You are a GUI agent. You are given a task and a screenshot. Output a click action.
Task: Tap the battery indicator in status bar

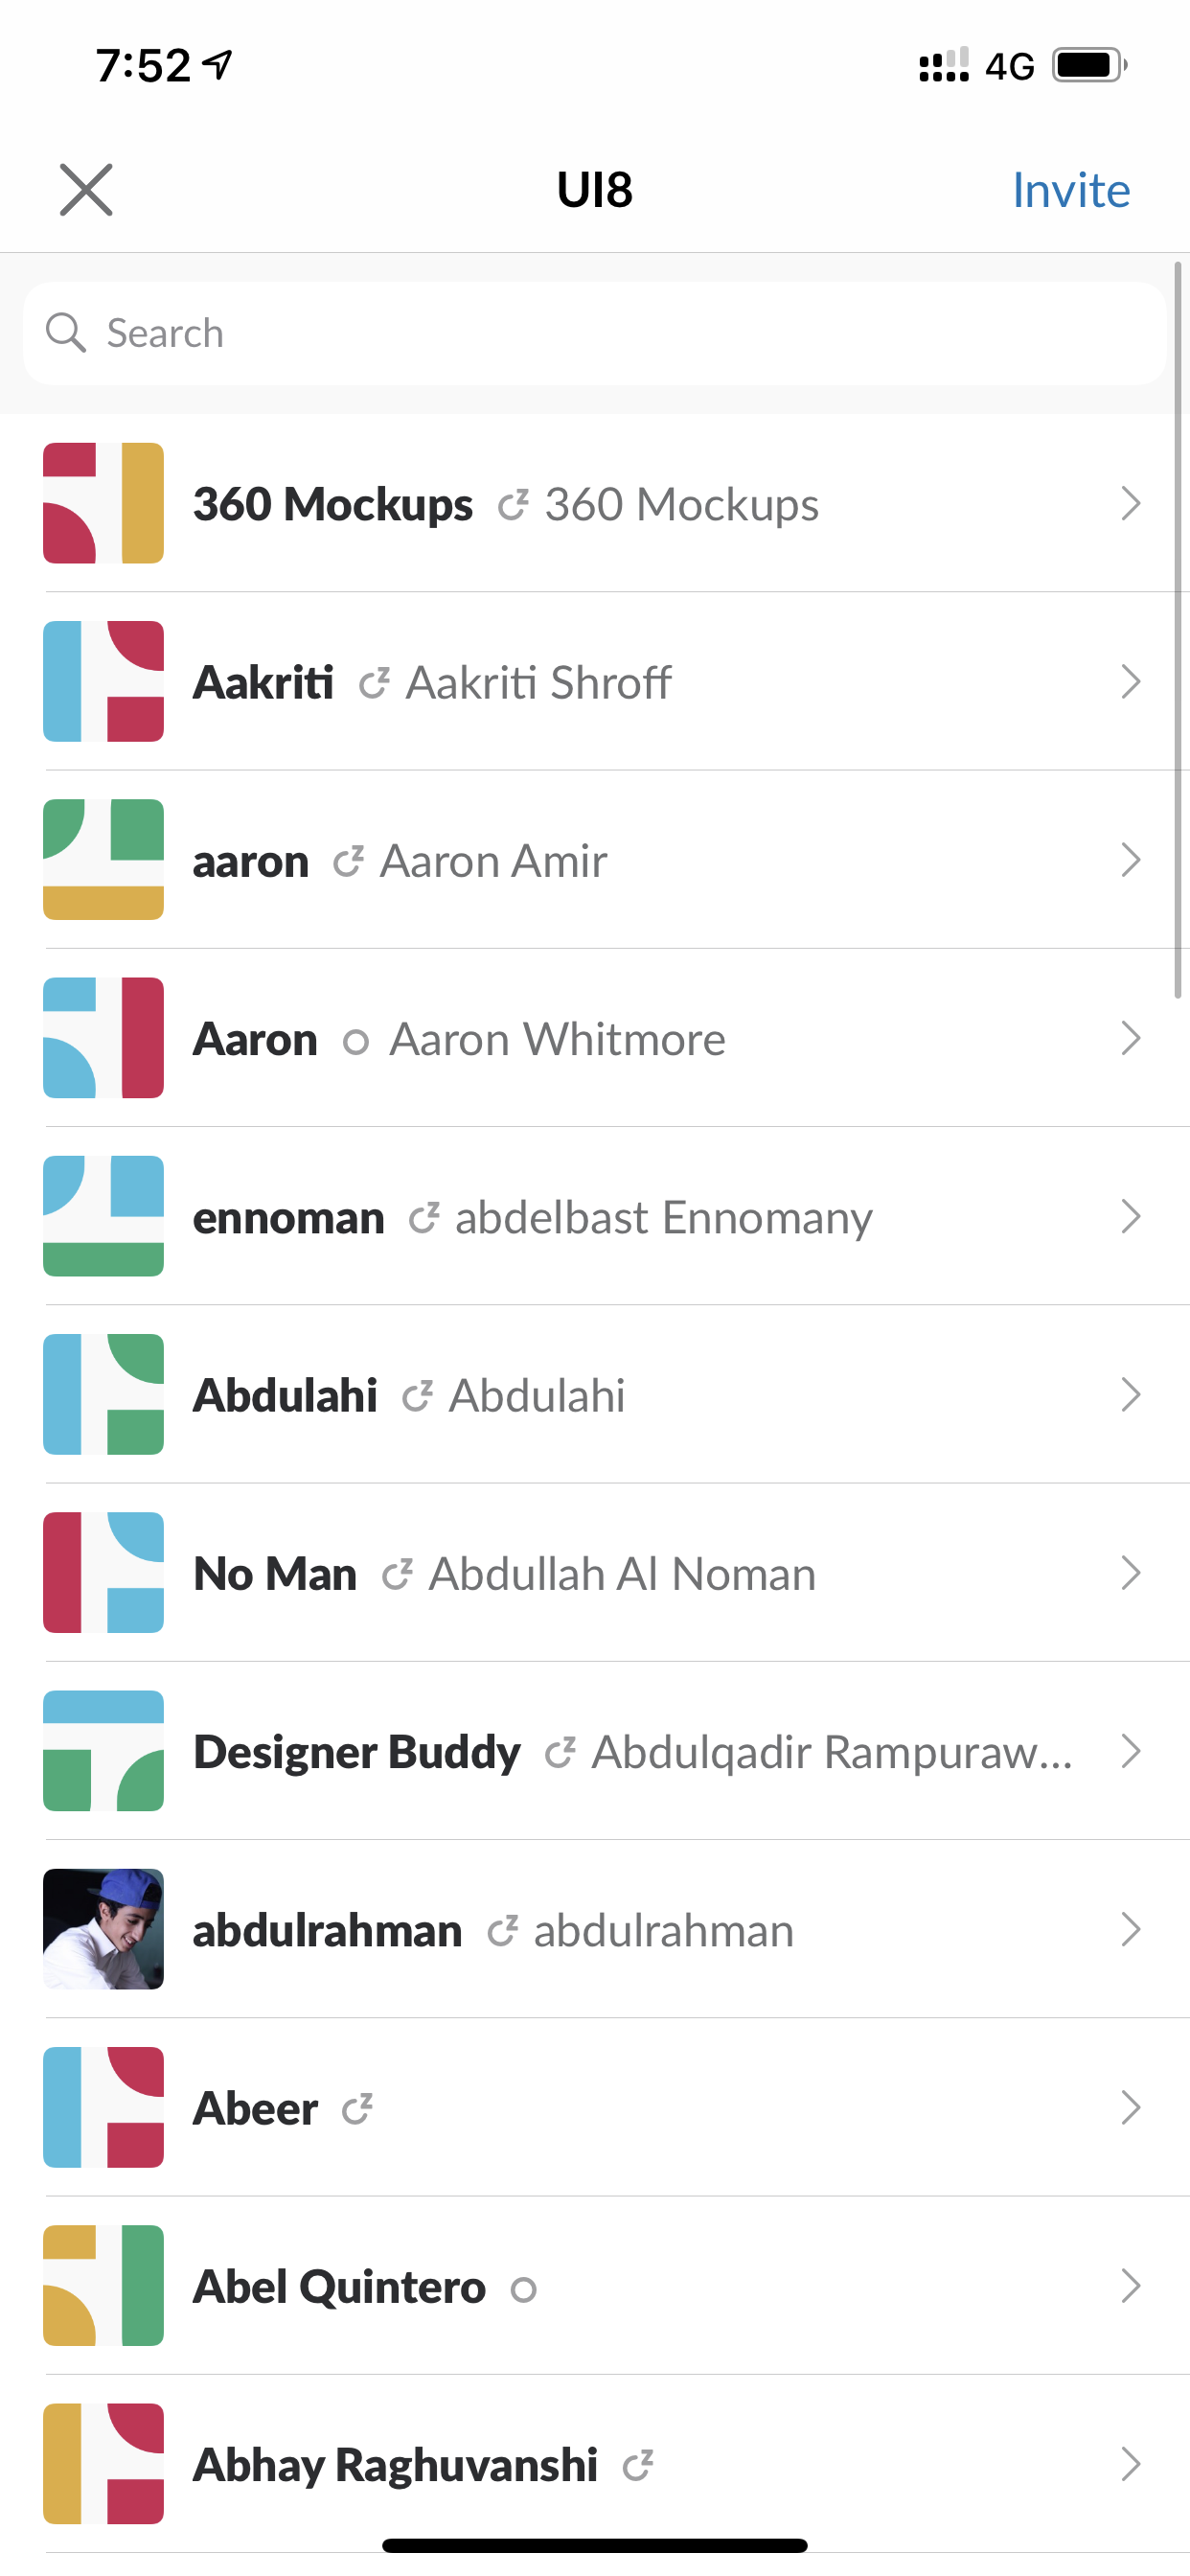[1090, 66]
